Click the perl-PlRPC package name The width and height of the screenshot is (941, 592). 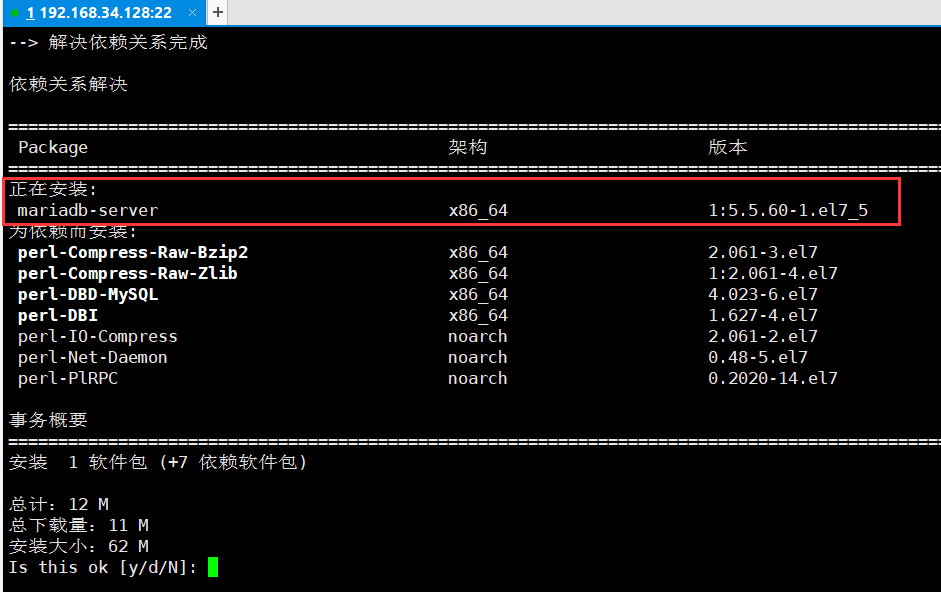[68, 379]
